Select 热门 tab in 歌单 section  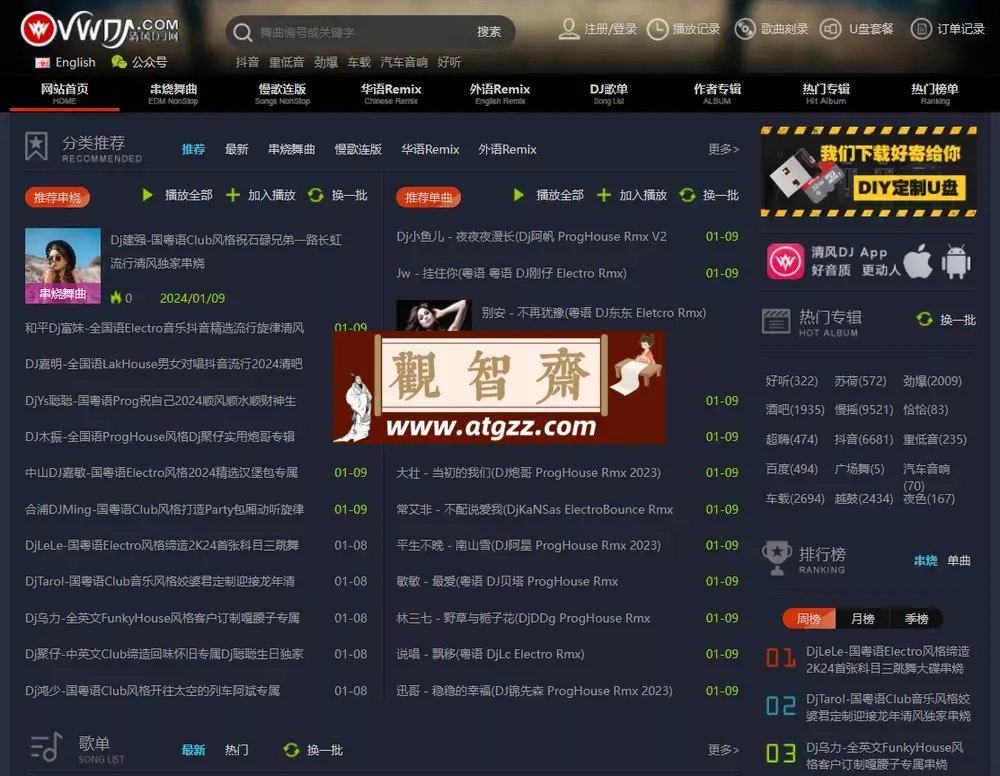tap(237, 750)
